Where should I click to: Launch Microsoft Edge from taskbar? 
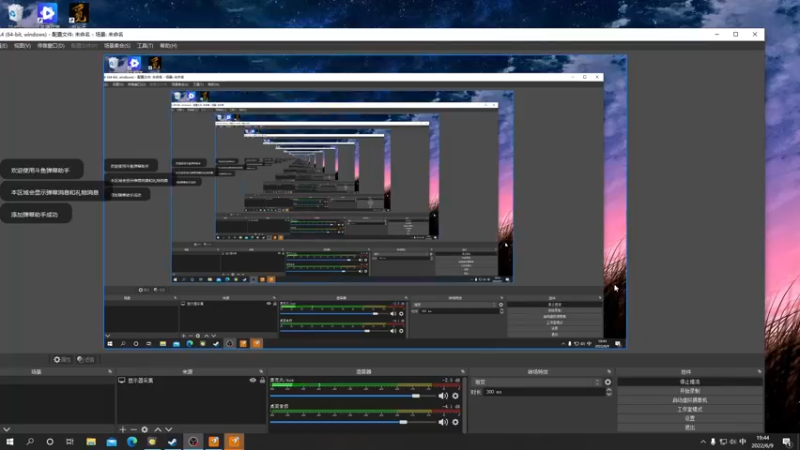point(132,441)
